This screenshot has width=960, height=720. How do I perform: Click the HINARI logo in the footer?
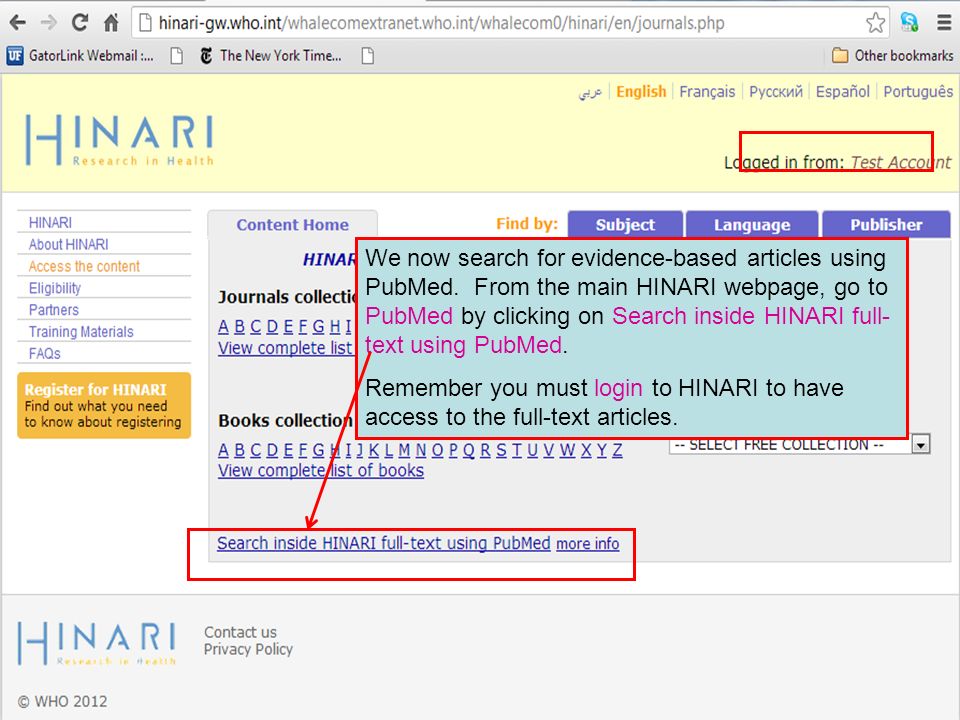[x=97, y=643]
